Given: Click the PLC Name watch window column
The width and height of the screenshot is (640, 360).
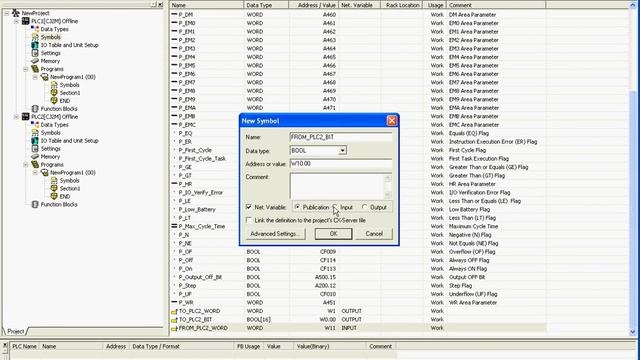Looking at the screenshot, I should (x=24, y=346).
